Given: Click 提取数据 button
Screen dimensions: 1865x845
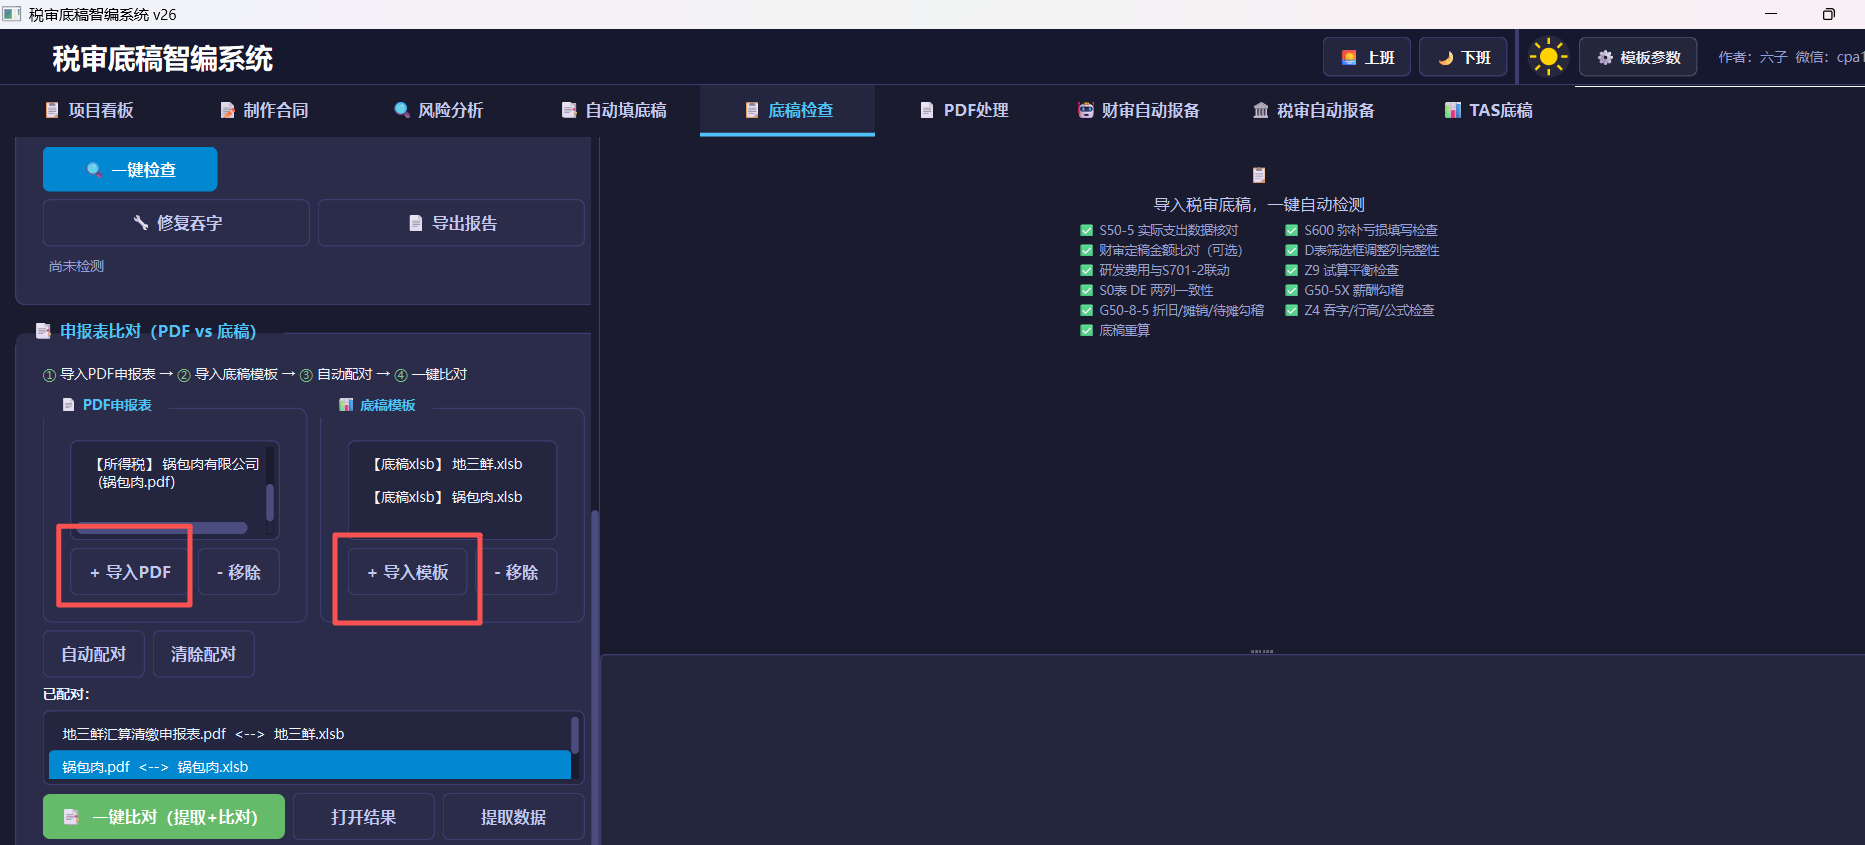Looking at the screenshot, I should pyautogui.click(x=513, y=817).
